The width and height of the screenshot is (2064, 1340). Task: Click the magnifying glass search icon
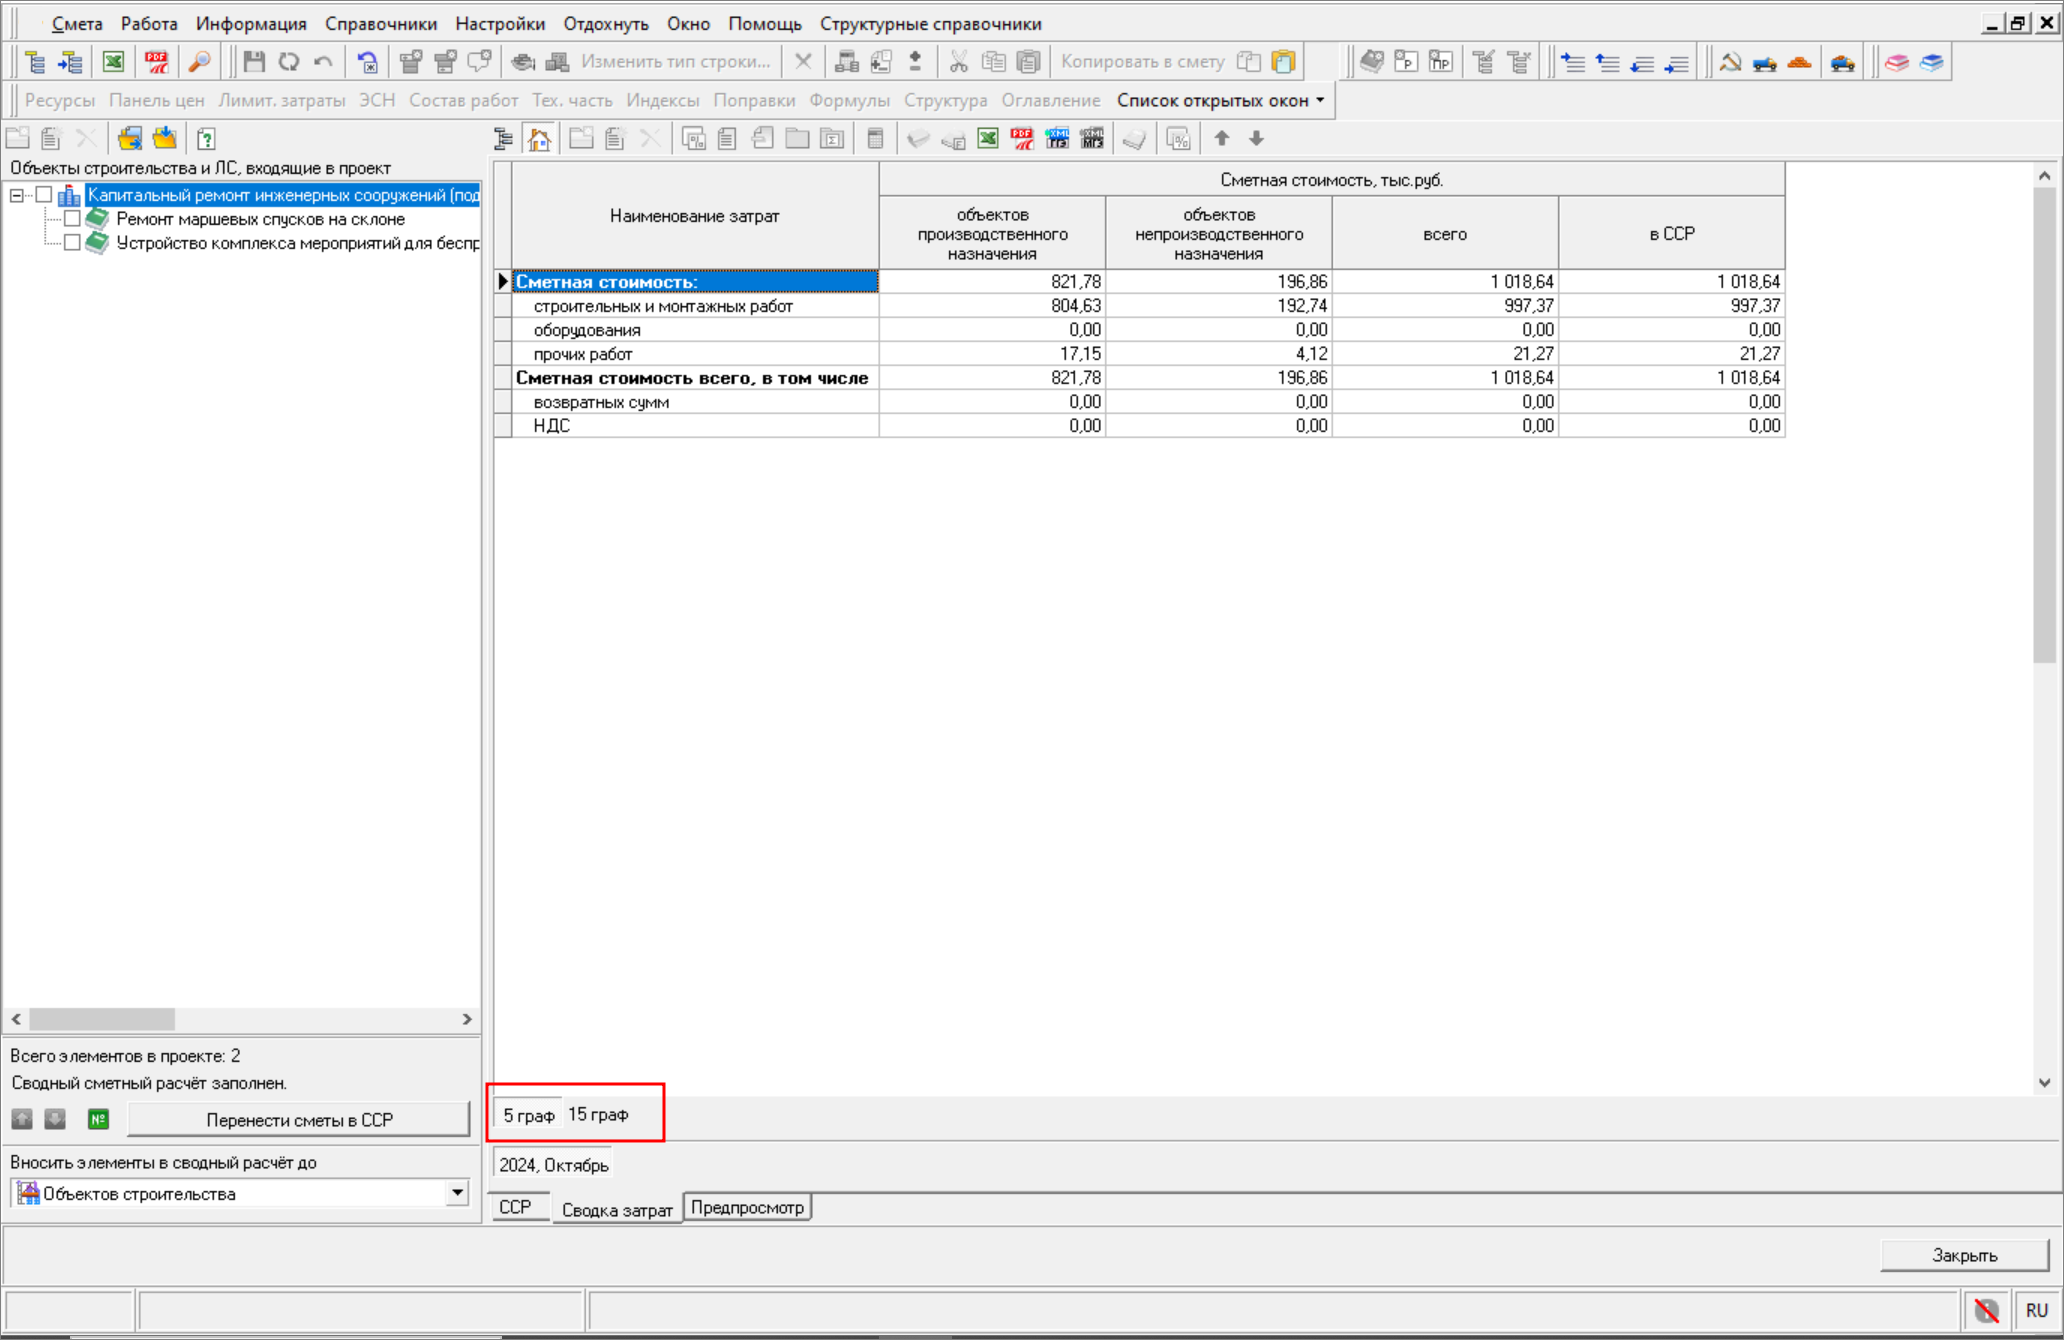[199, 62]
